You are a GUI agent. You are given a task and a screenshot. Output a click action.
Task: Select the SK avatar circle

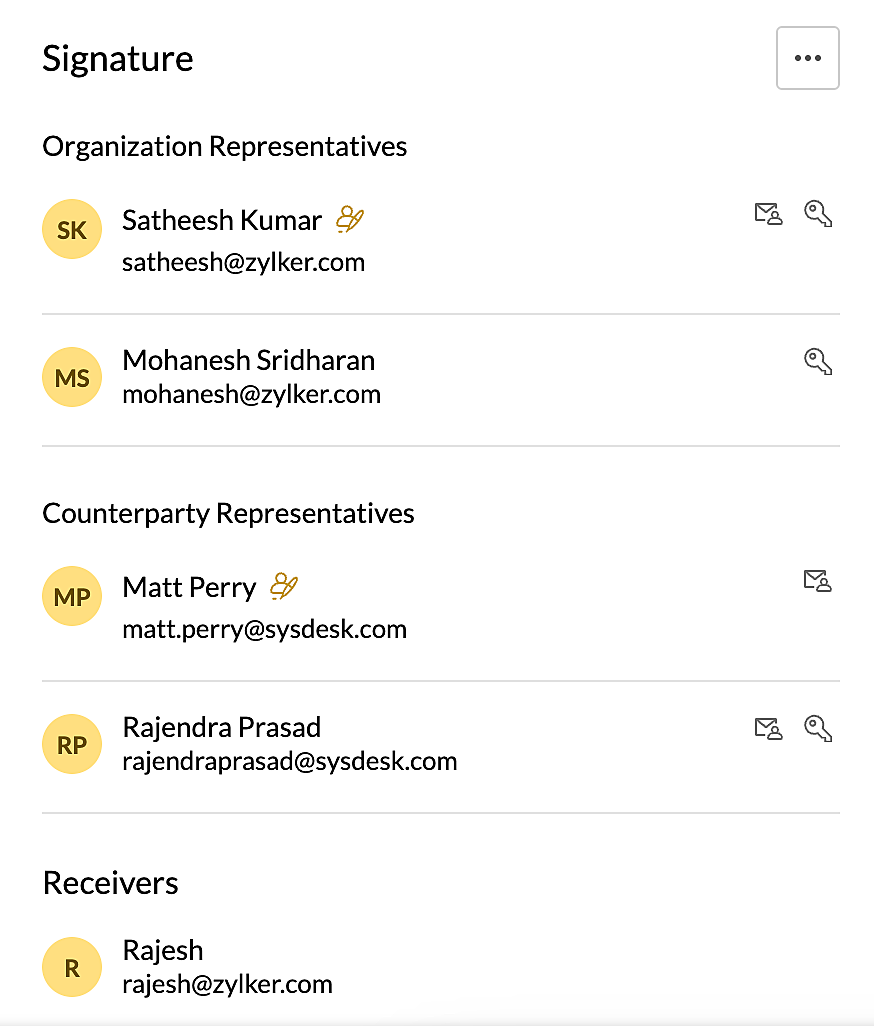pos(72,229)
